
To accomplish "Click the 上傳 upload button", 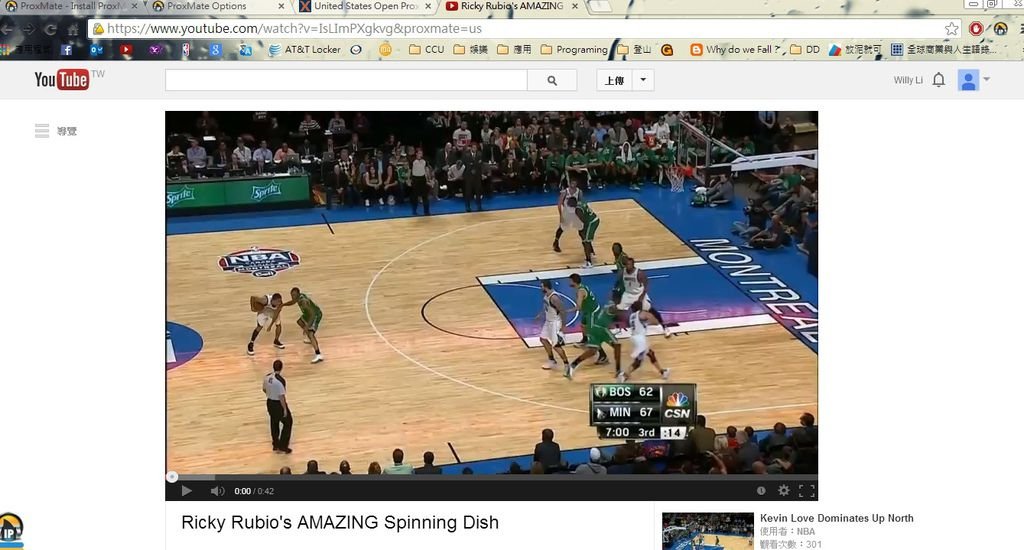I will (614, 80).
